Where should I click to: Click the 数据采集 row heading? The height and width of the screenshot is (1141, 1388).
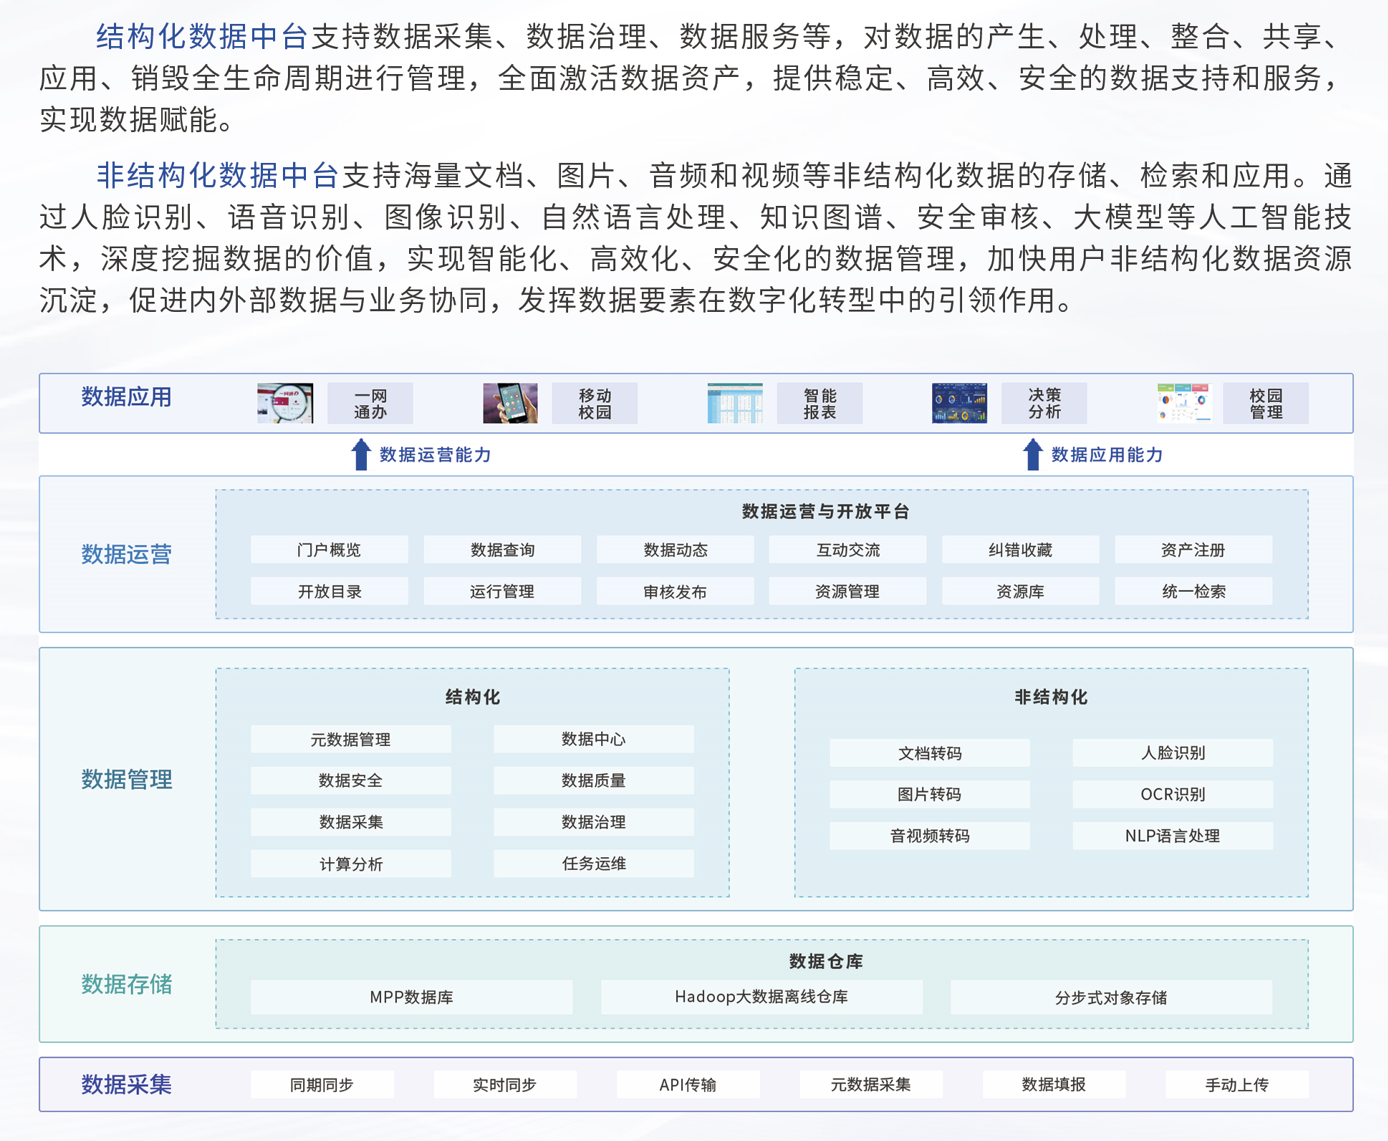pos(126,1084)
